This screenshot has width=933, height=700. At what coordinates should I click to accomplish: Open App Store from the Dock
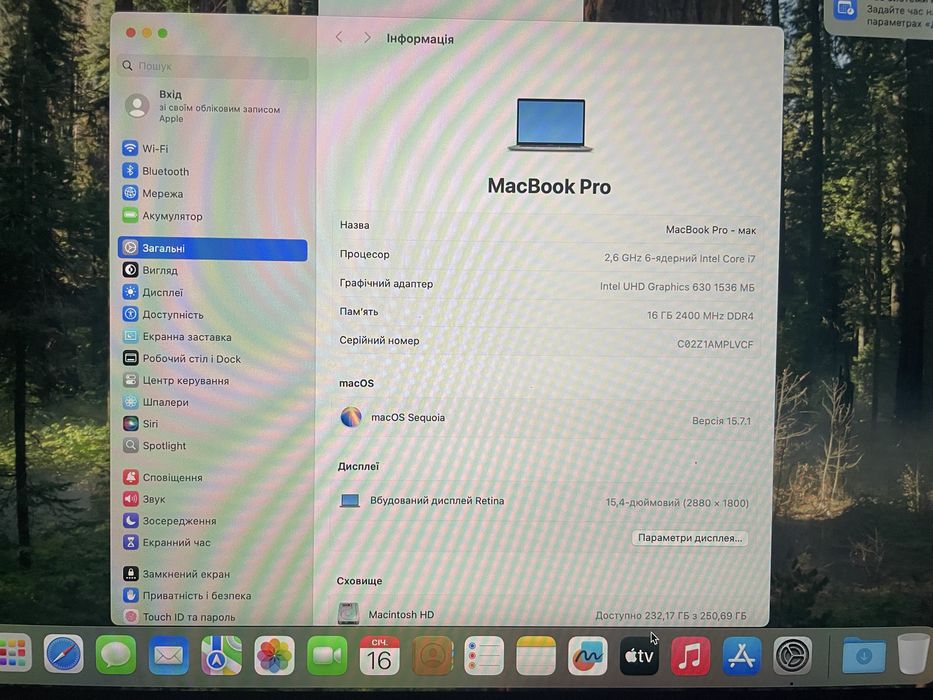coord(741,656)
